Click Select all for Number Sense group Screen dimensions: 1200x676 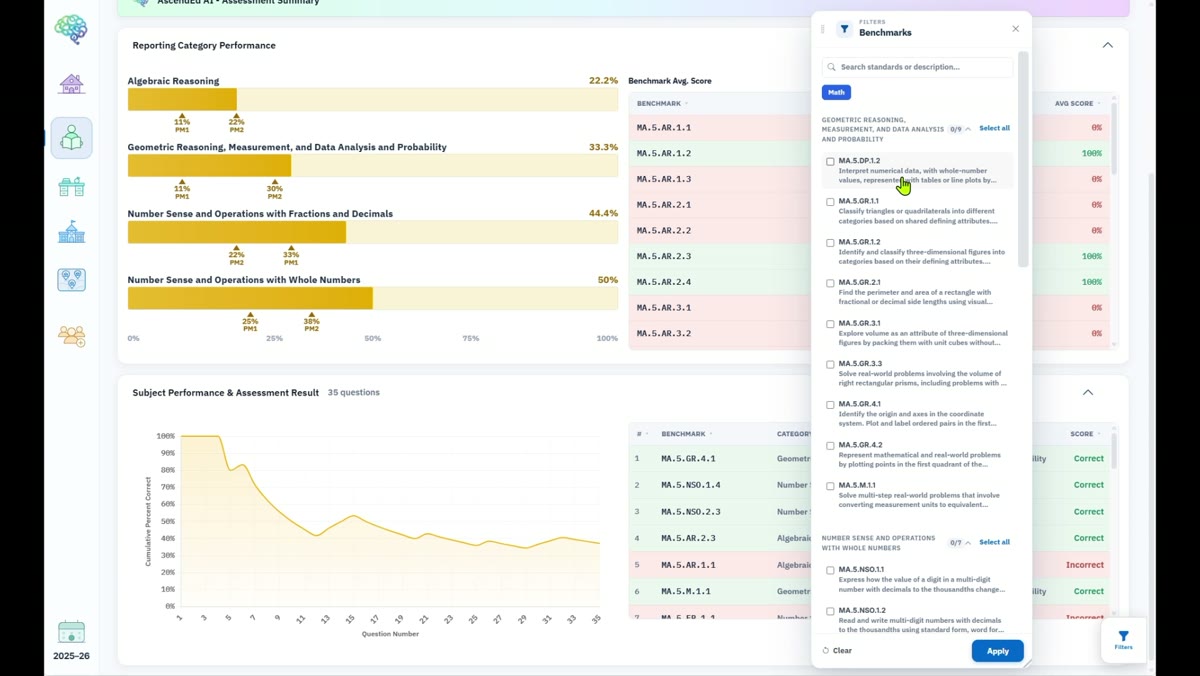click(994, 542)
